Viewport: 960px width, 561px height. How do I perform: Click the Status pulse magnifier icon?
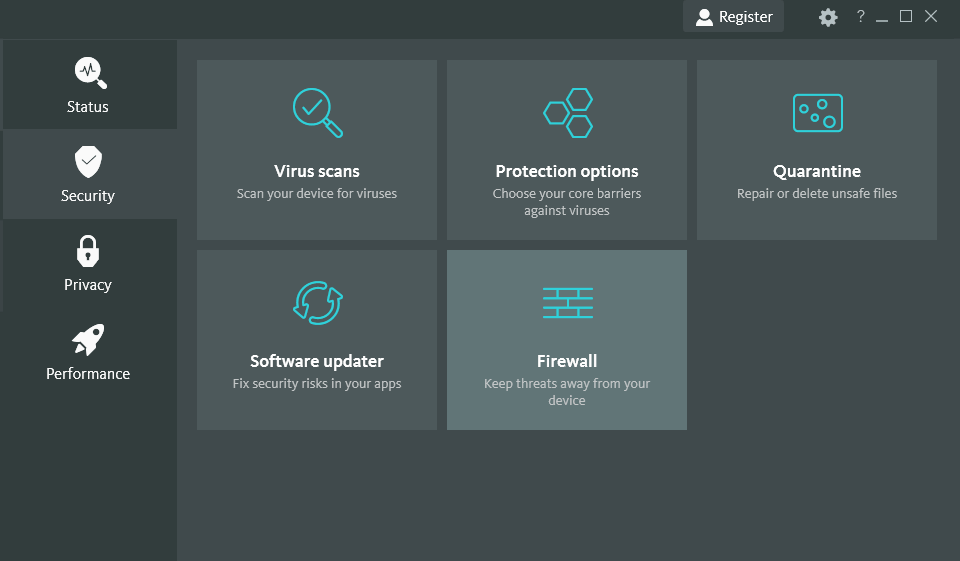click(89, 72)
